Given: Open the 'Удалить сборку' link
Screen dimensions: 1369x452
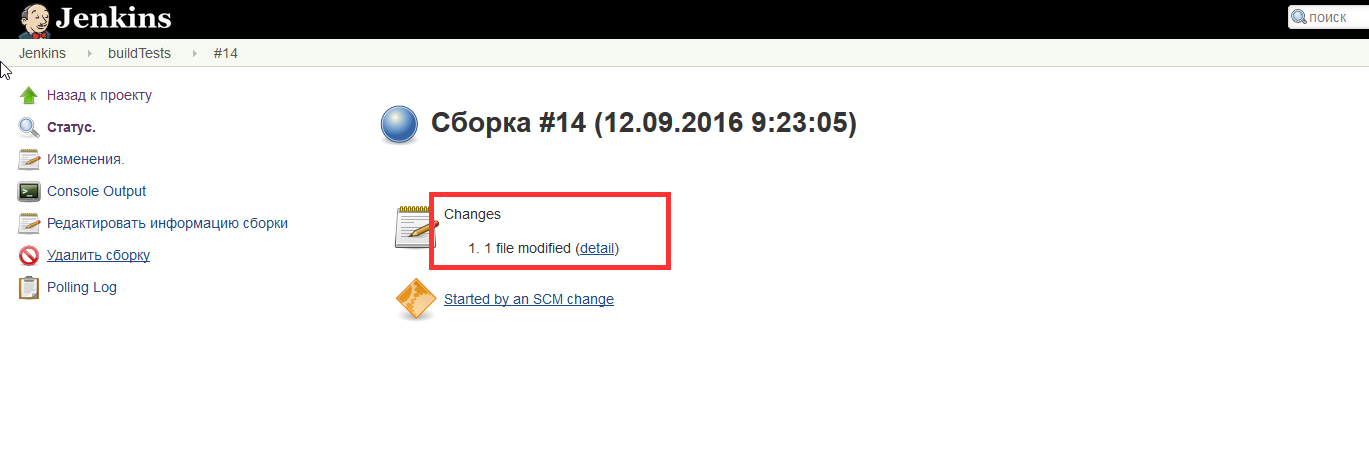Looking at the screenshot, I should [x=98, y=256].
